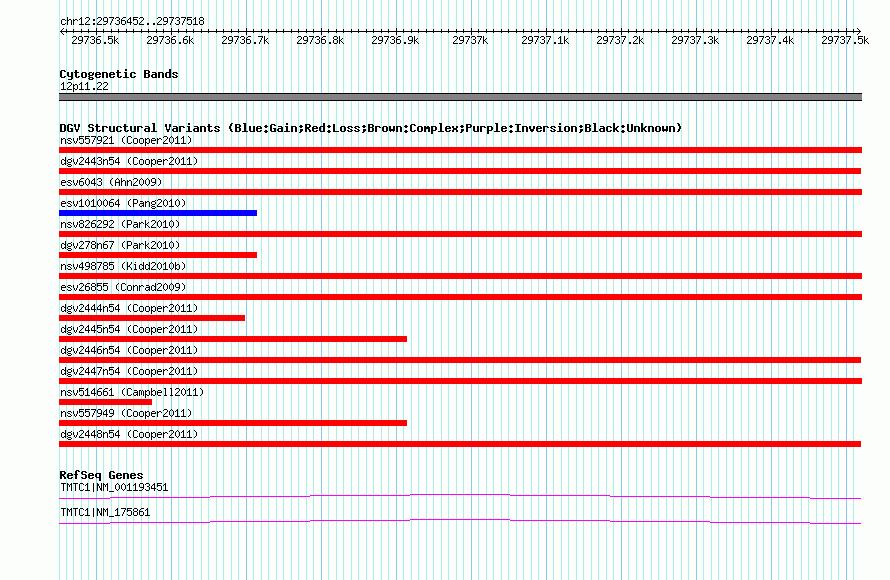
Task: Select the dgv278n67 (Park2010) variant label
Action: click(120, 245)
